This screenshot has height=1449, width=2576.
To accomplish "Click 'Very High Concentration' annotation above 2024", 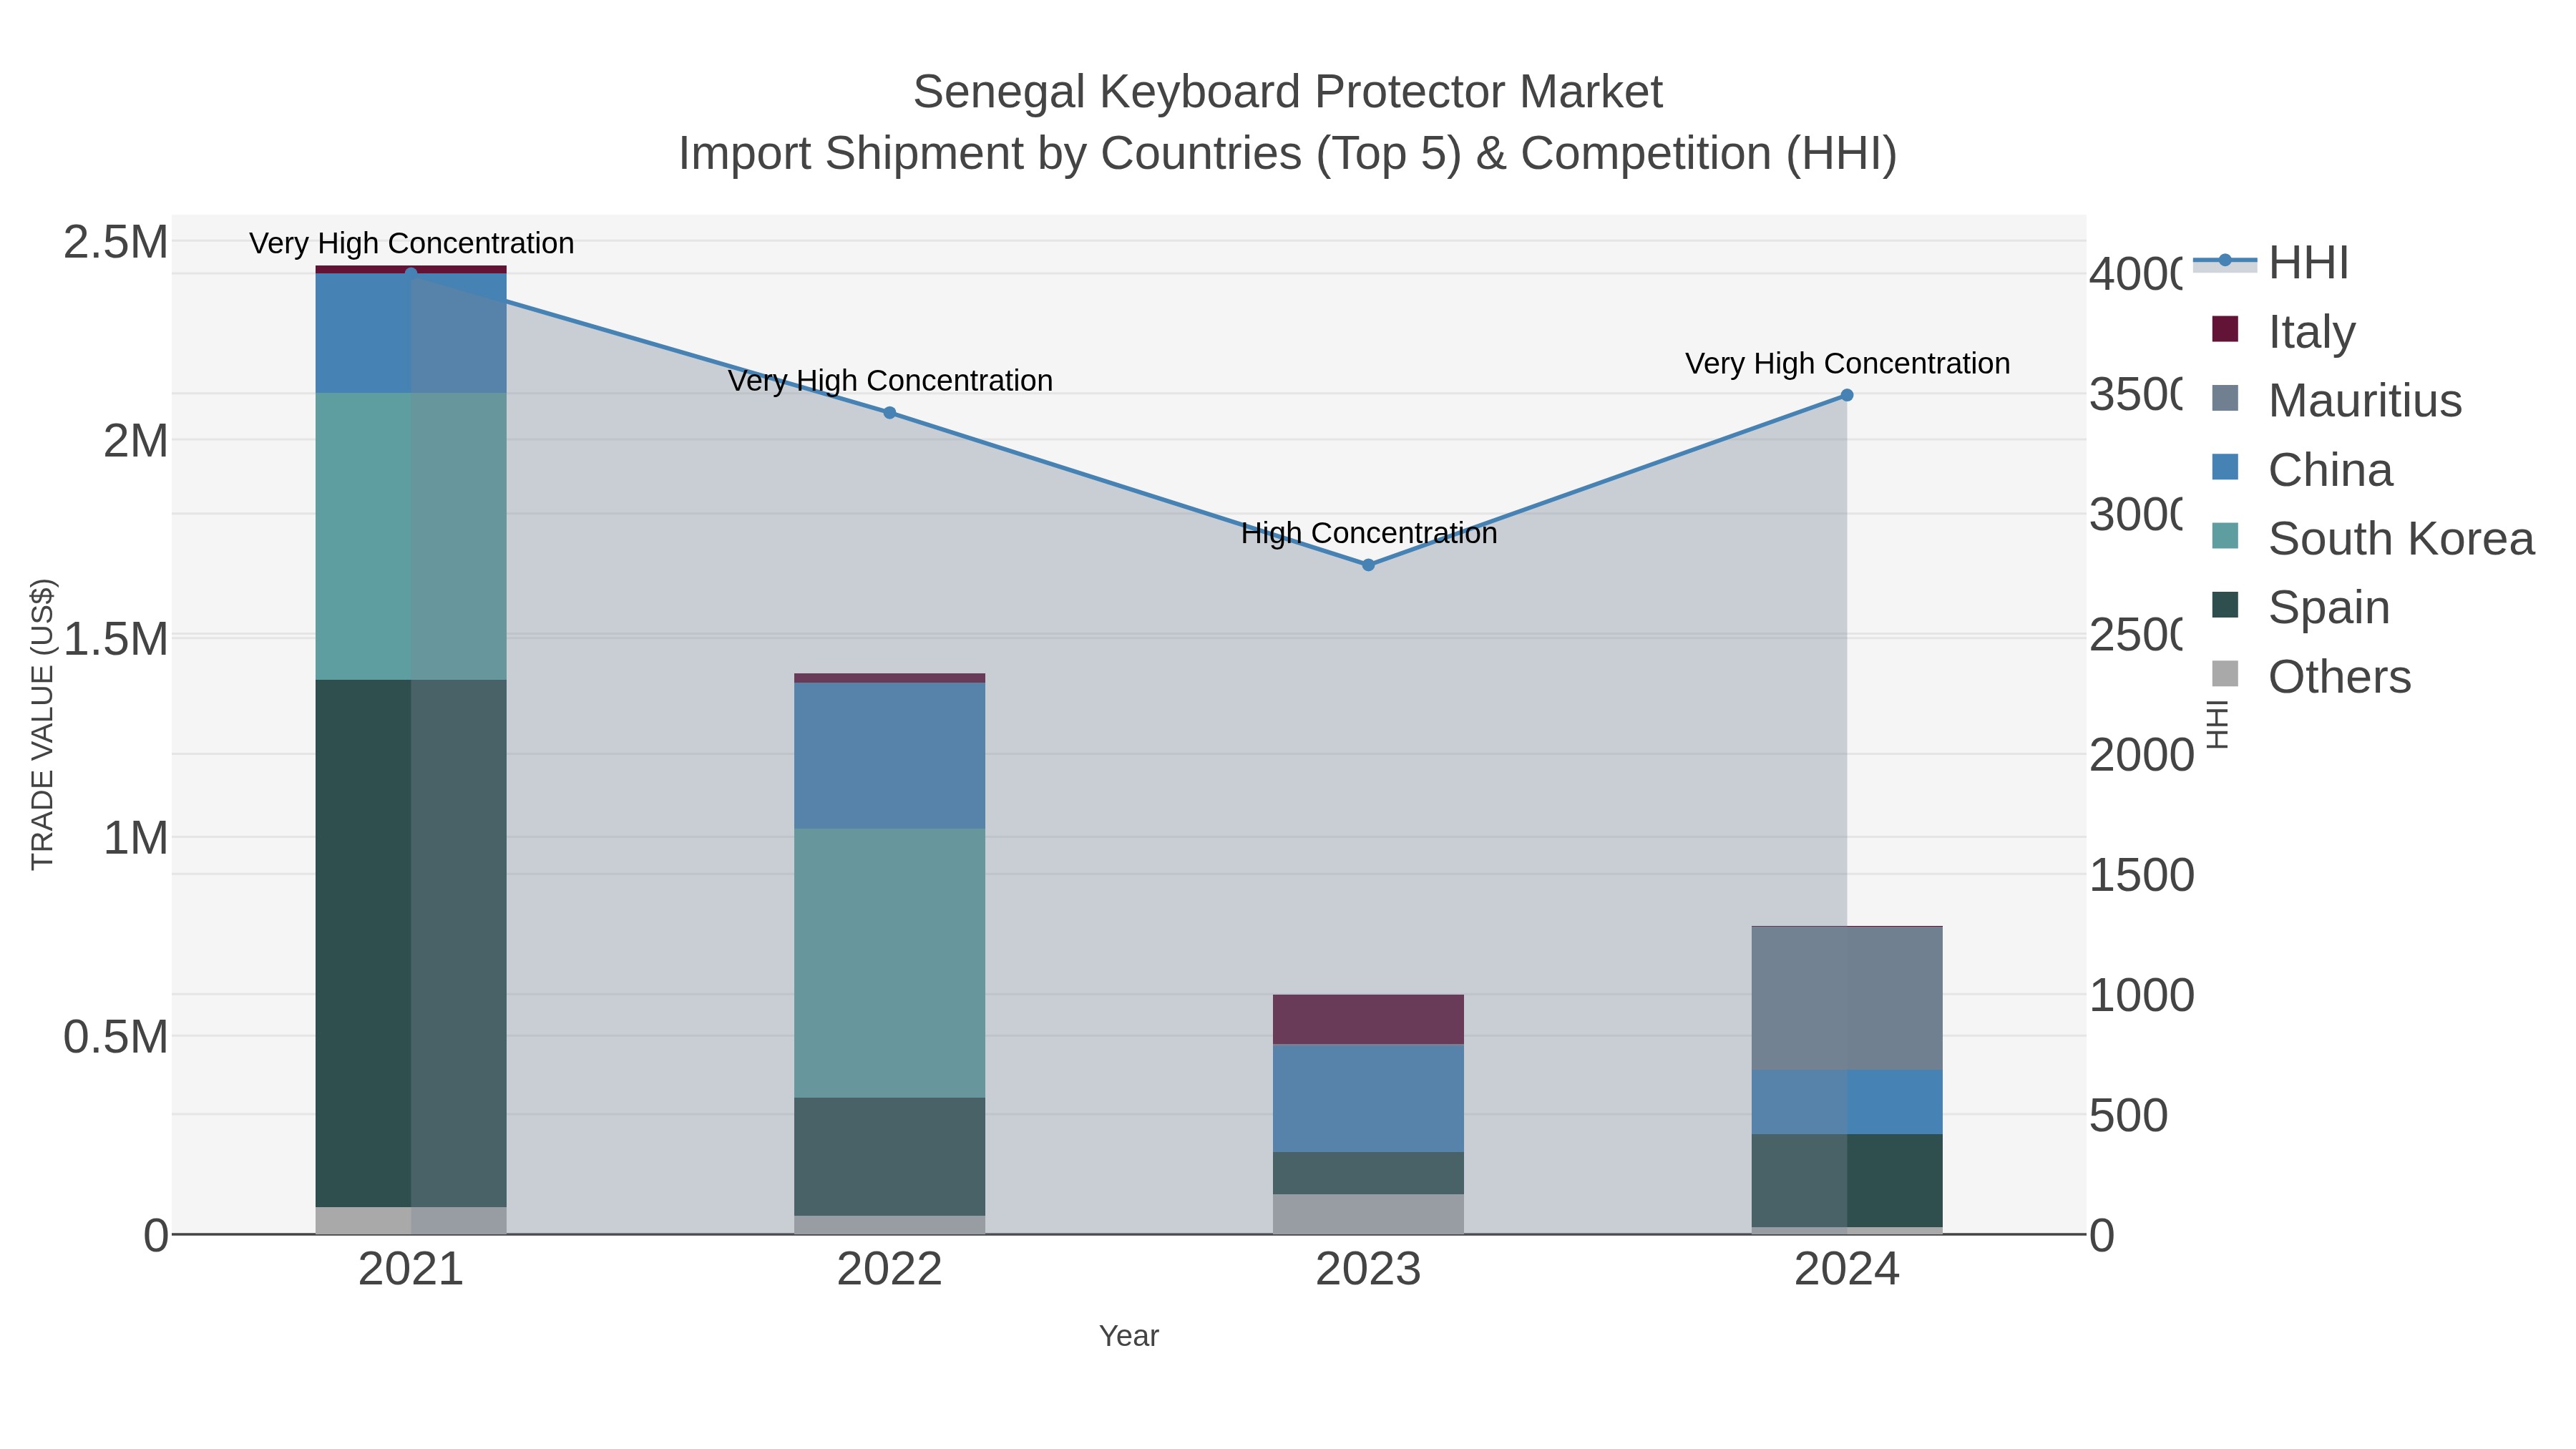I will [1847, 364].
